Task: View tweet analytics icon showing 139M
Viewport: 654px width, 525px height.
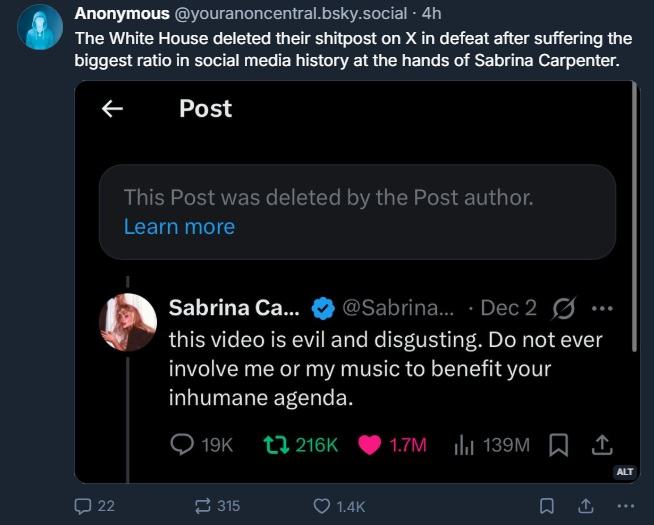Action: point(464,445)
